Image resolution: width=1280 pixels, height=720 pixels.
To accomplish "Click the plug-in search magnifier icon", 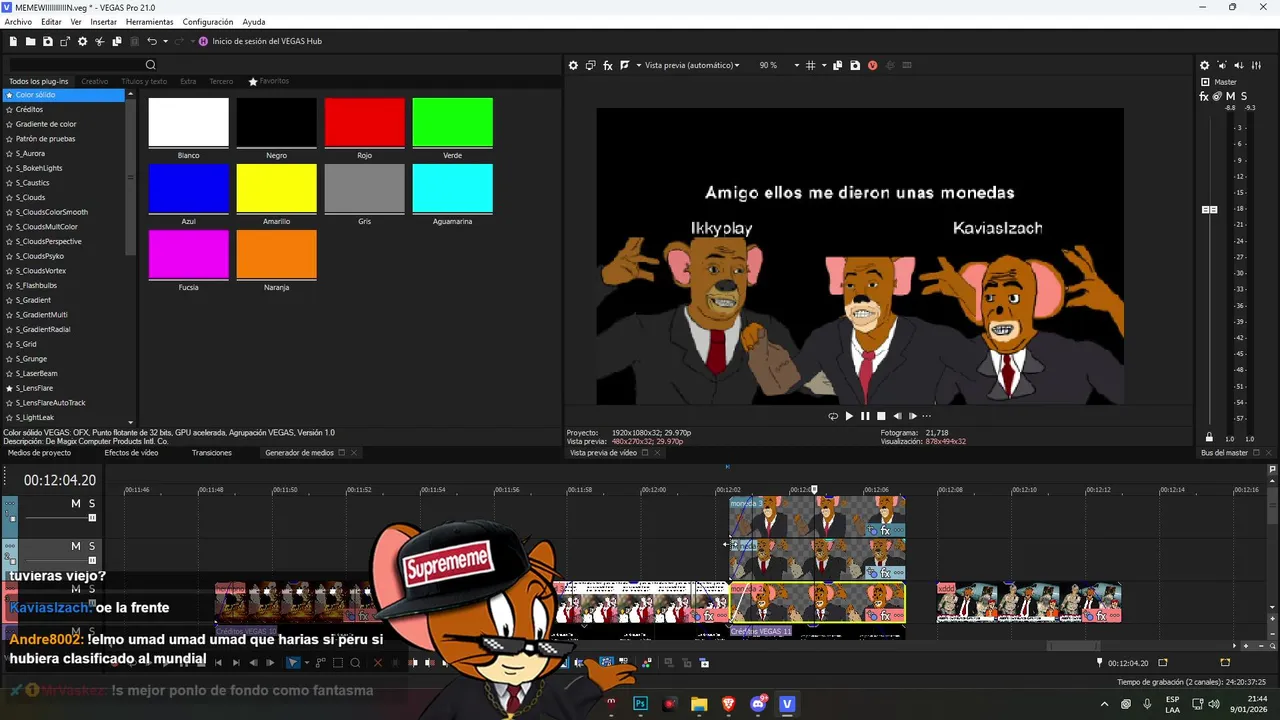I will 151,65.
